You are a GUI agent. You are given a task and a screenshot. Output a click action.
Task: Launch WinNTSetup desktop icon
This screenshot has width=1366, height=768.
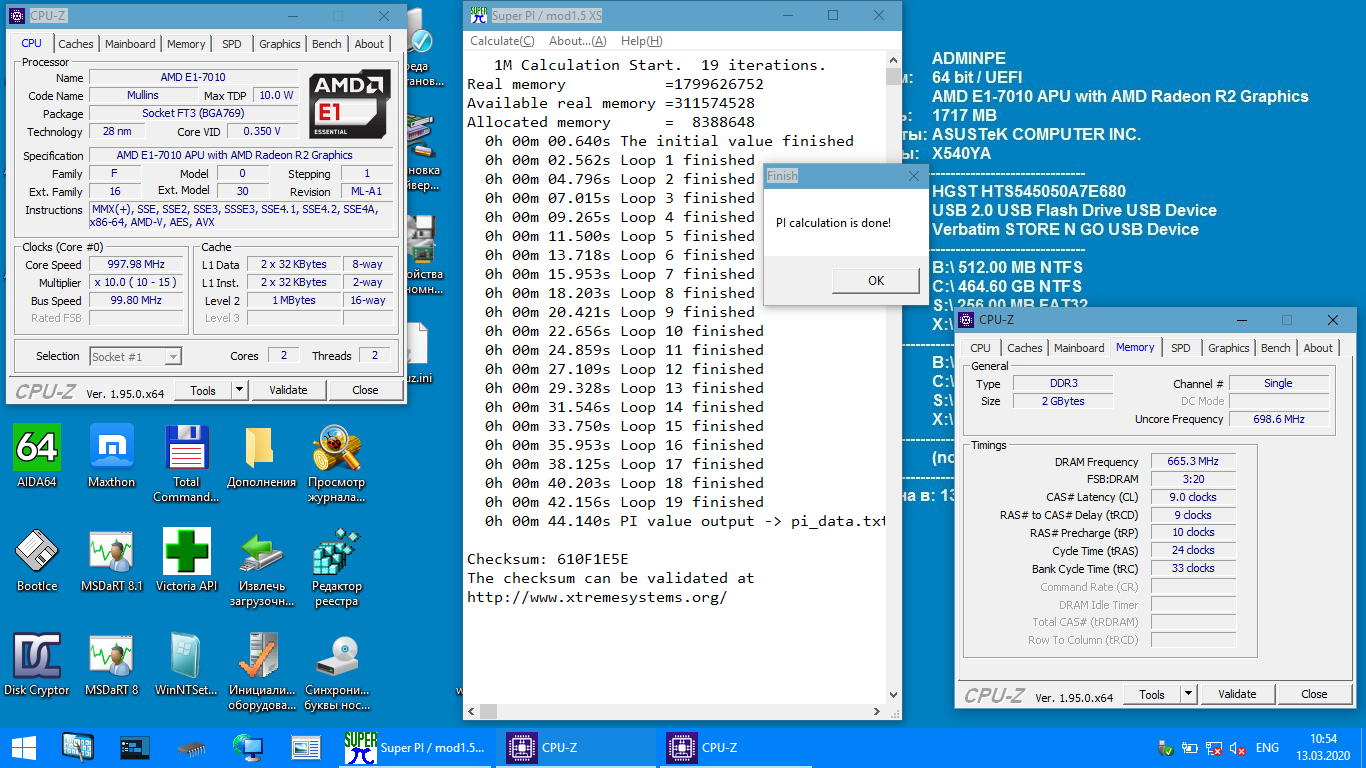click(x=186, y=664)
